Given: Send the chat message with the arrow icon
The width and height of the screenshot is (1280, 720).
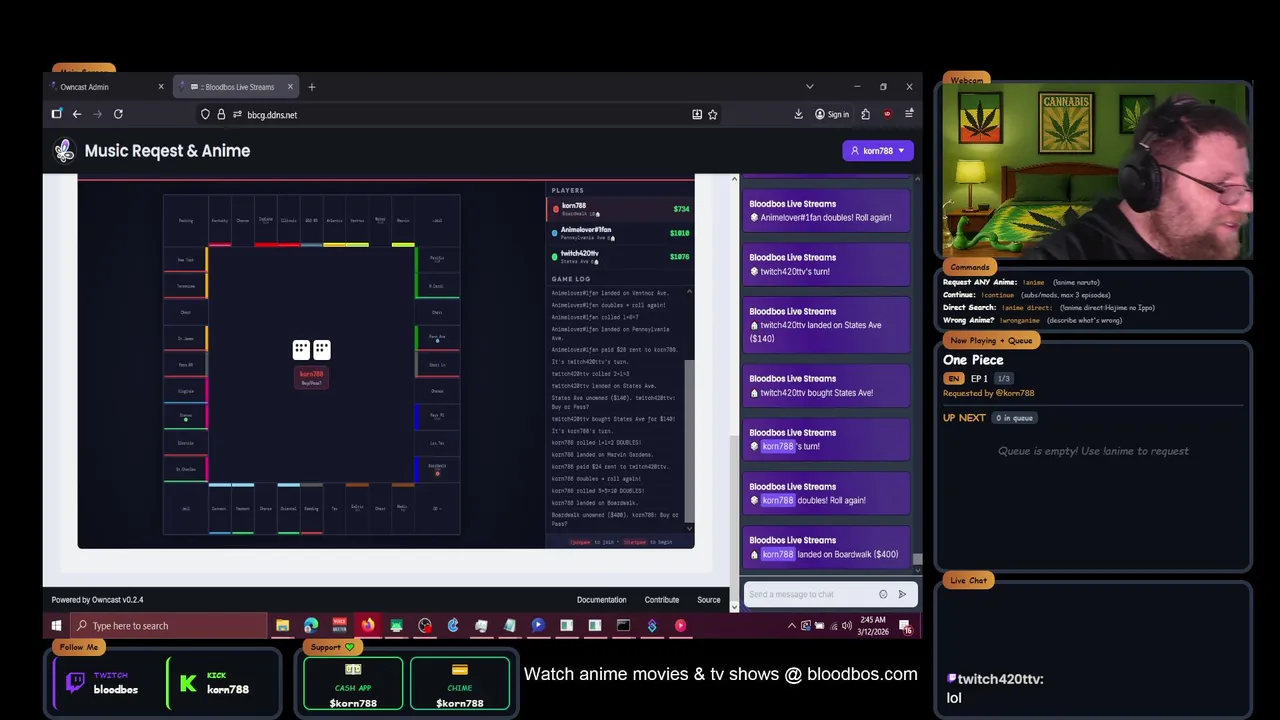Looking at the screenshot, I should pos(902,594).
